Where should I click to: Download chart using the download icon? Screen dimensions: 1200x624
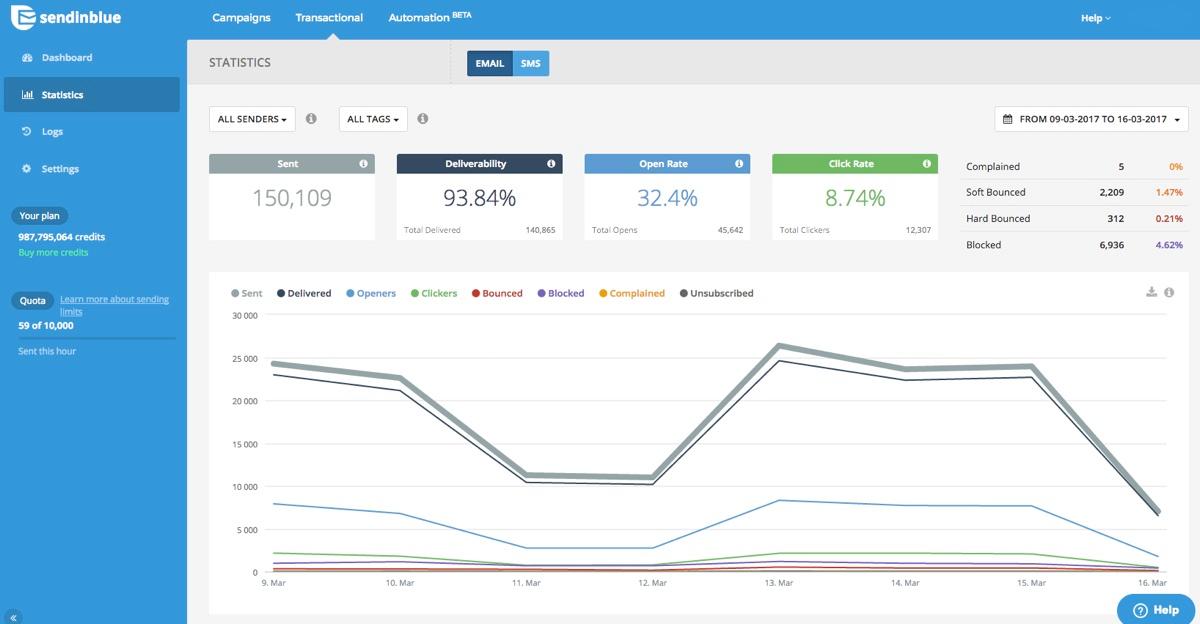1151,292
